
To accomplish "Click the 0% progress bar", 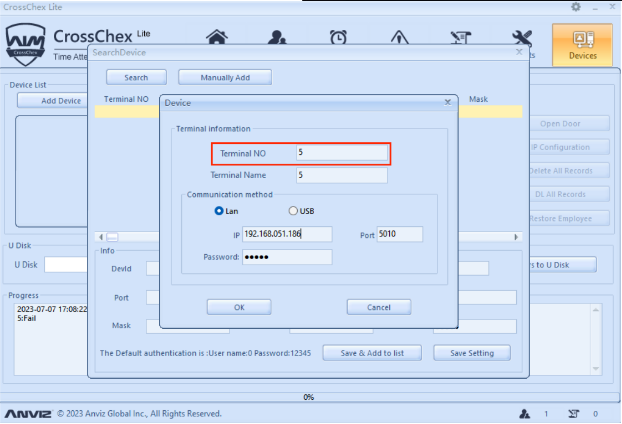I will pos(309,397).
